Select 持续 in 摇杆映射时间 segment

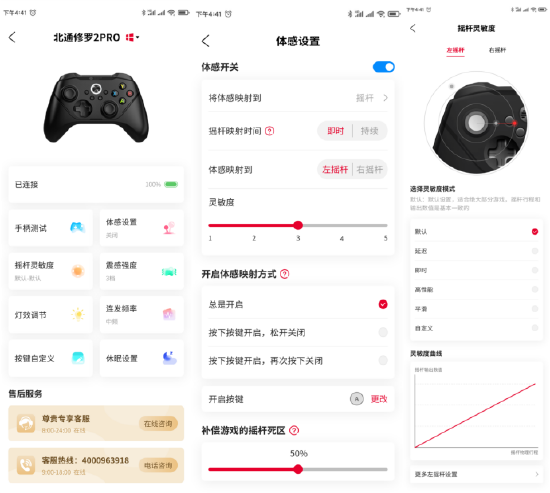(x=369, y=131)
